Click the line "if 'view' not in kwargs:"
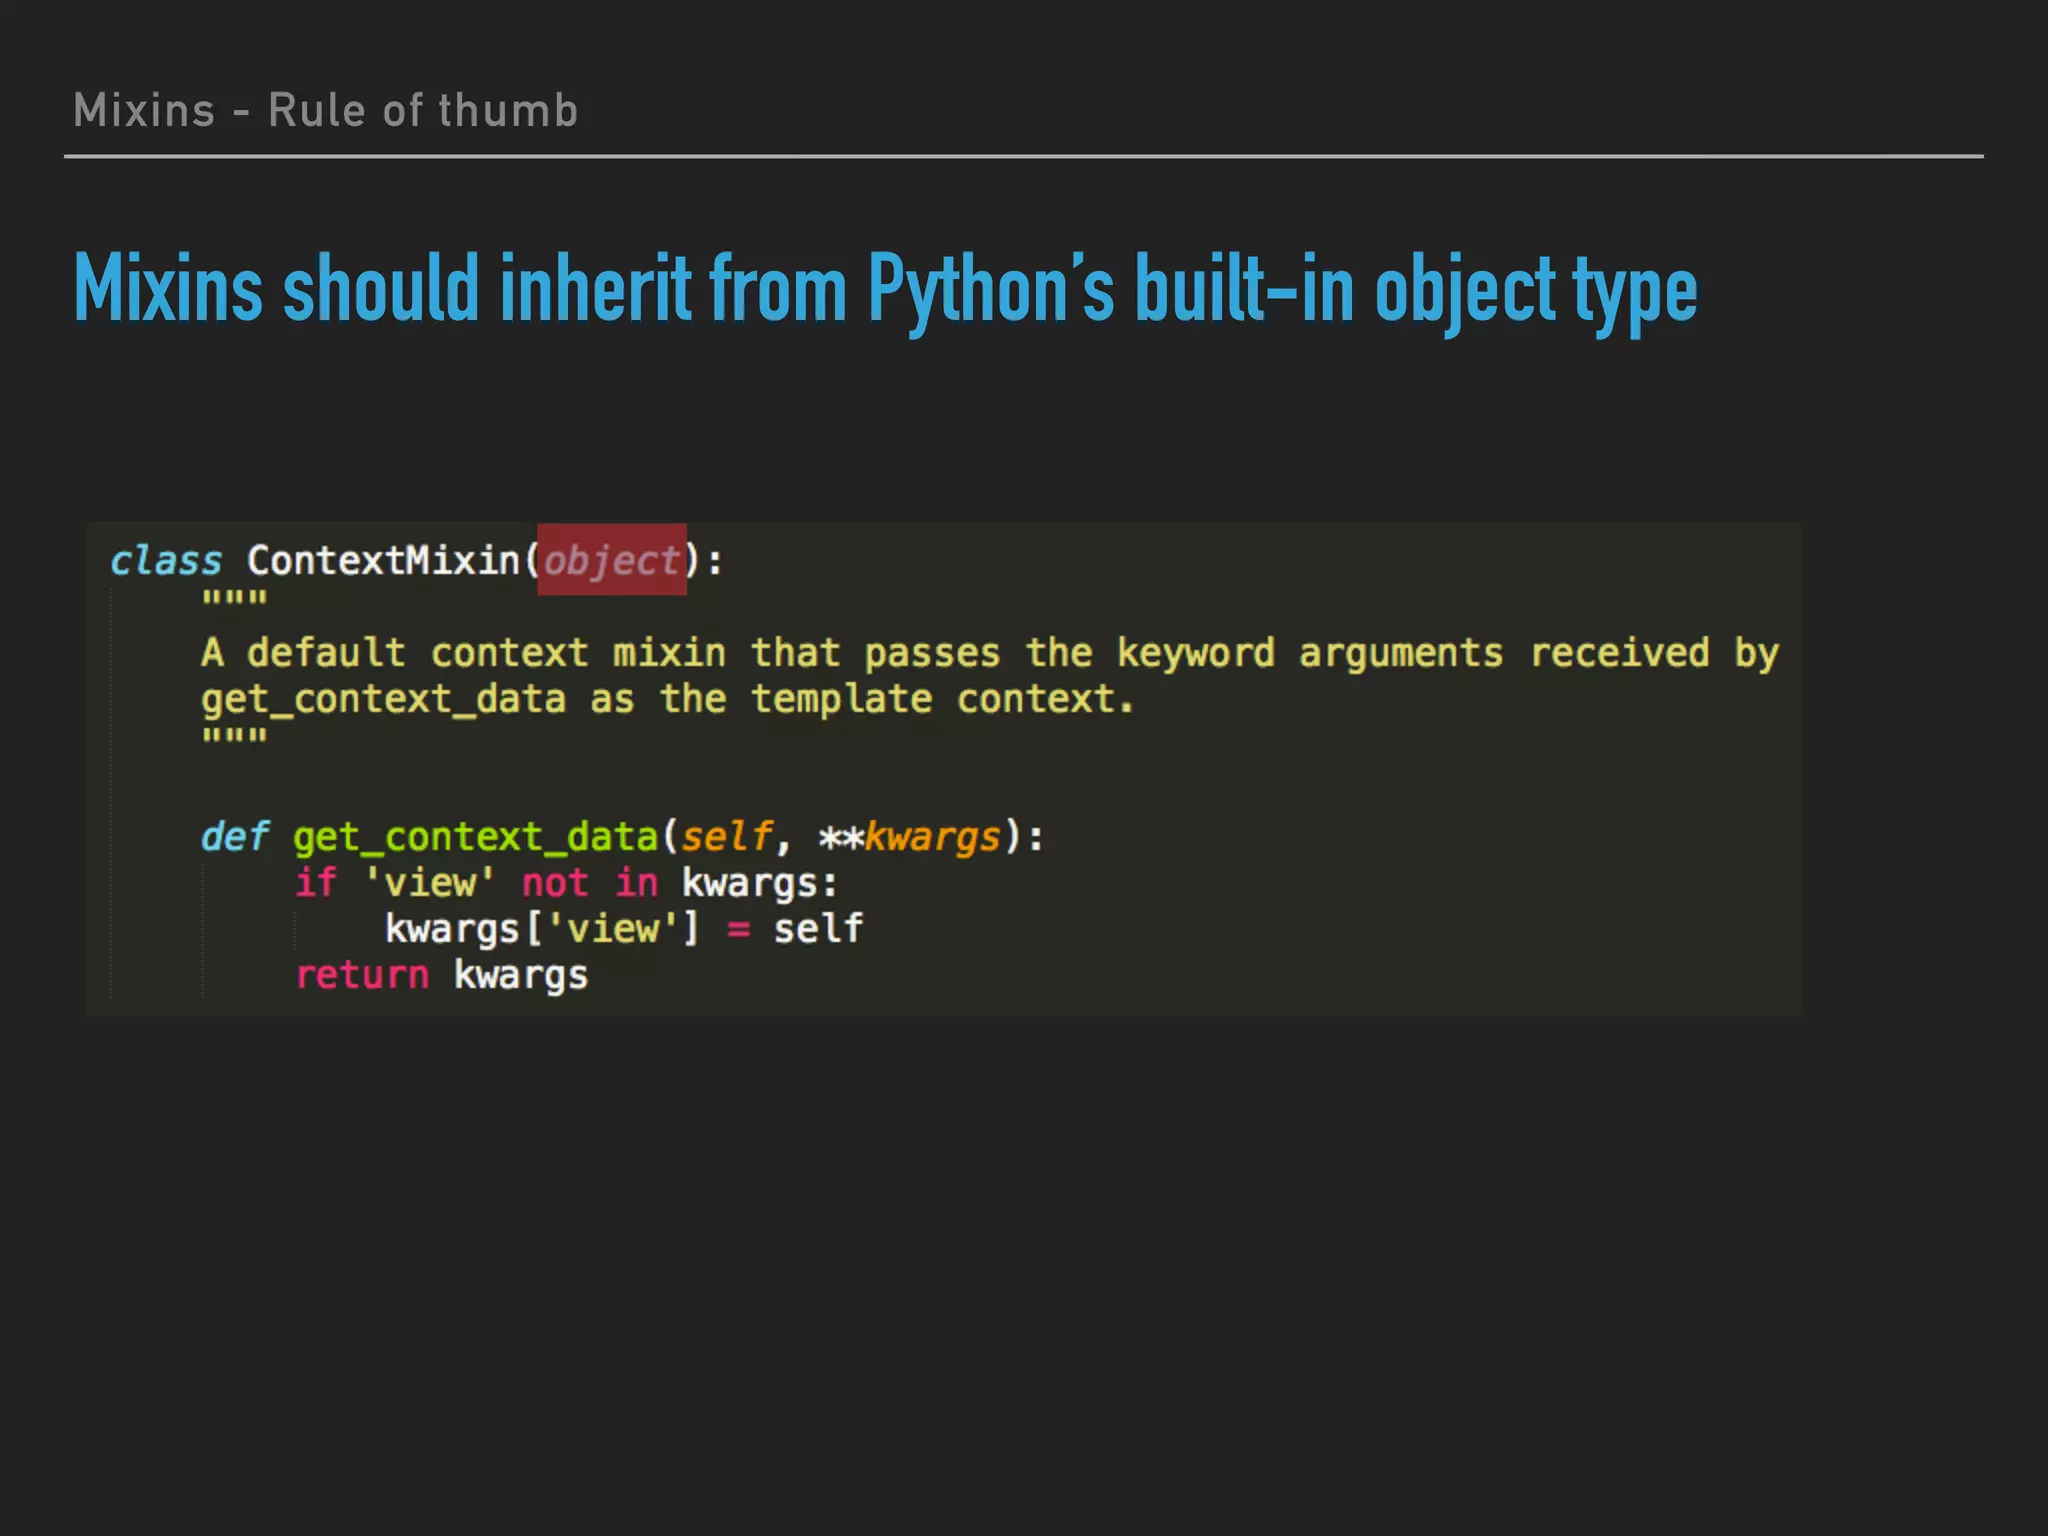 tap(566, 883)
